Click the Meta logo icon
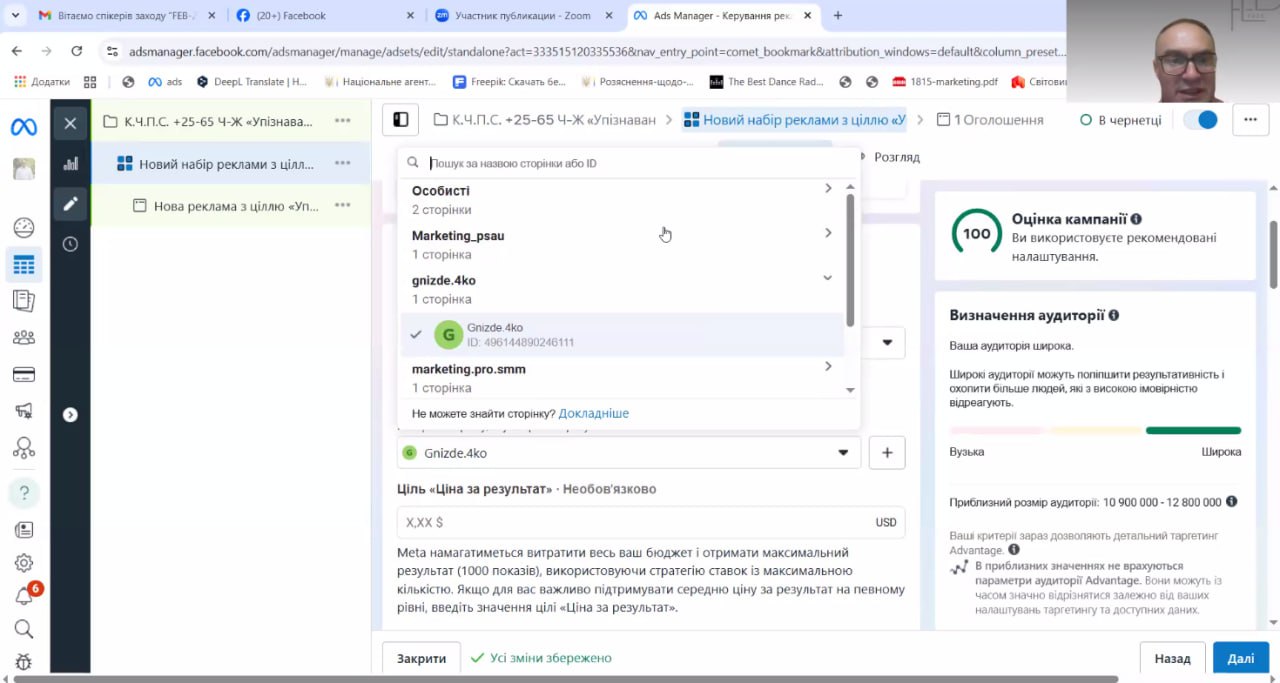1280x683 pixels. (x=24, y=127)
